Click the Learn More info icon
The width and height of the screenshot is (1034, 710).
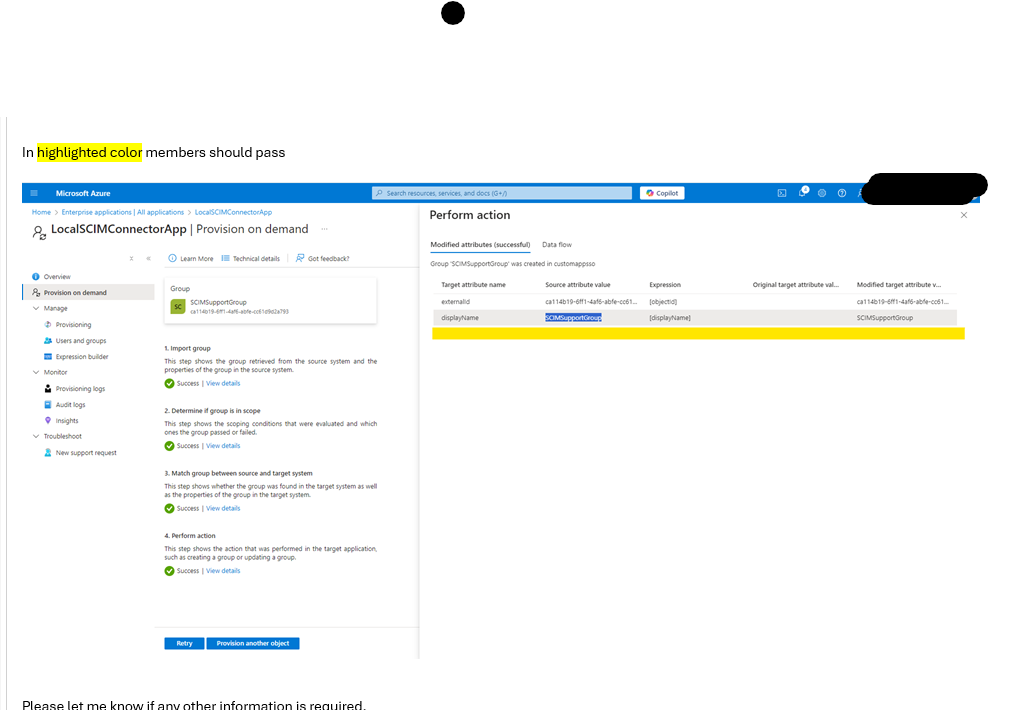pos(172,258)
